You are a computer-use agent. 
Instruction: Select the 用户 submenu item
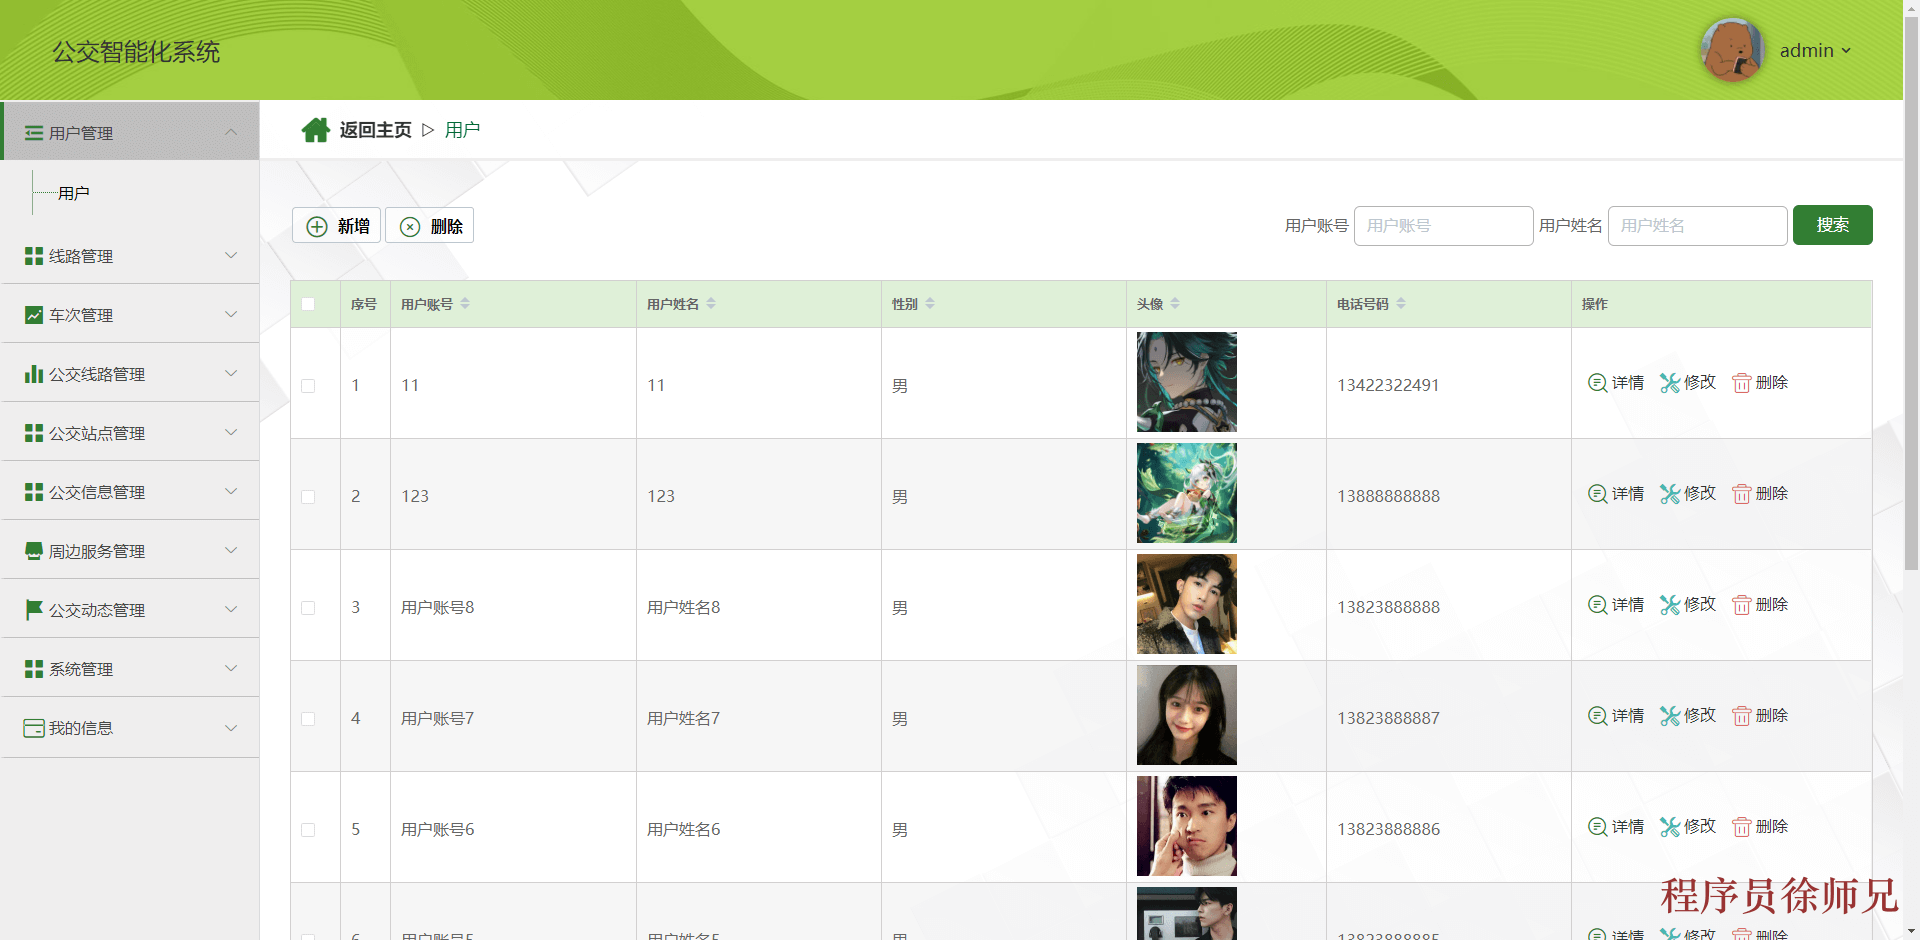pyautogui.click(x=74, y=193)
